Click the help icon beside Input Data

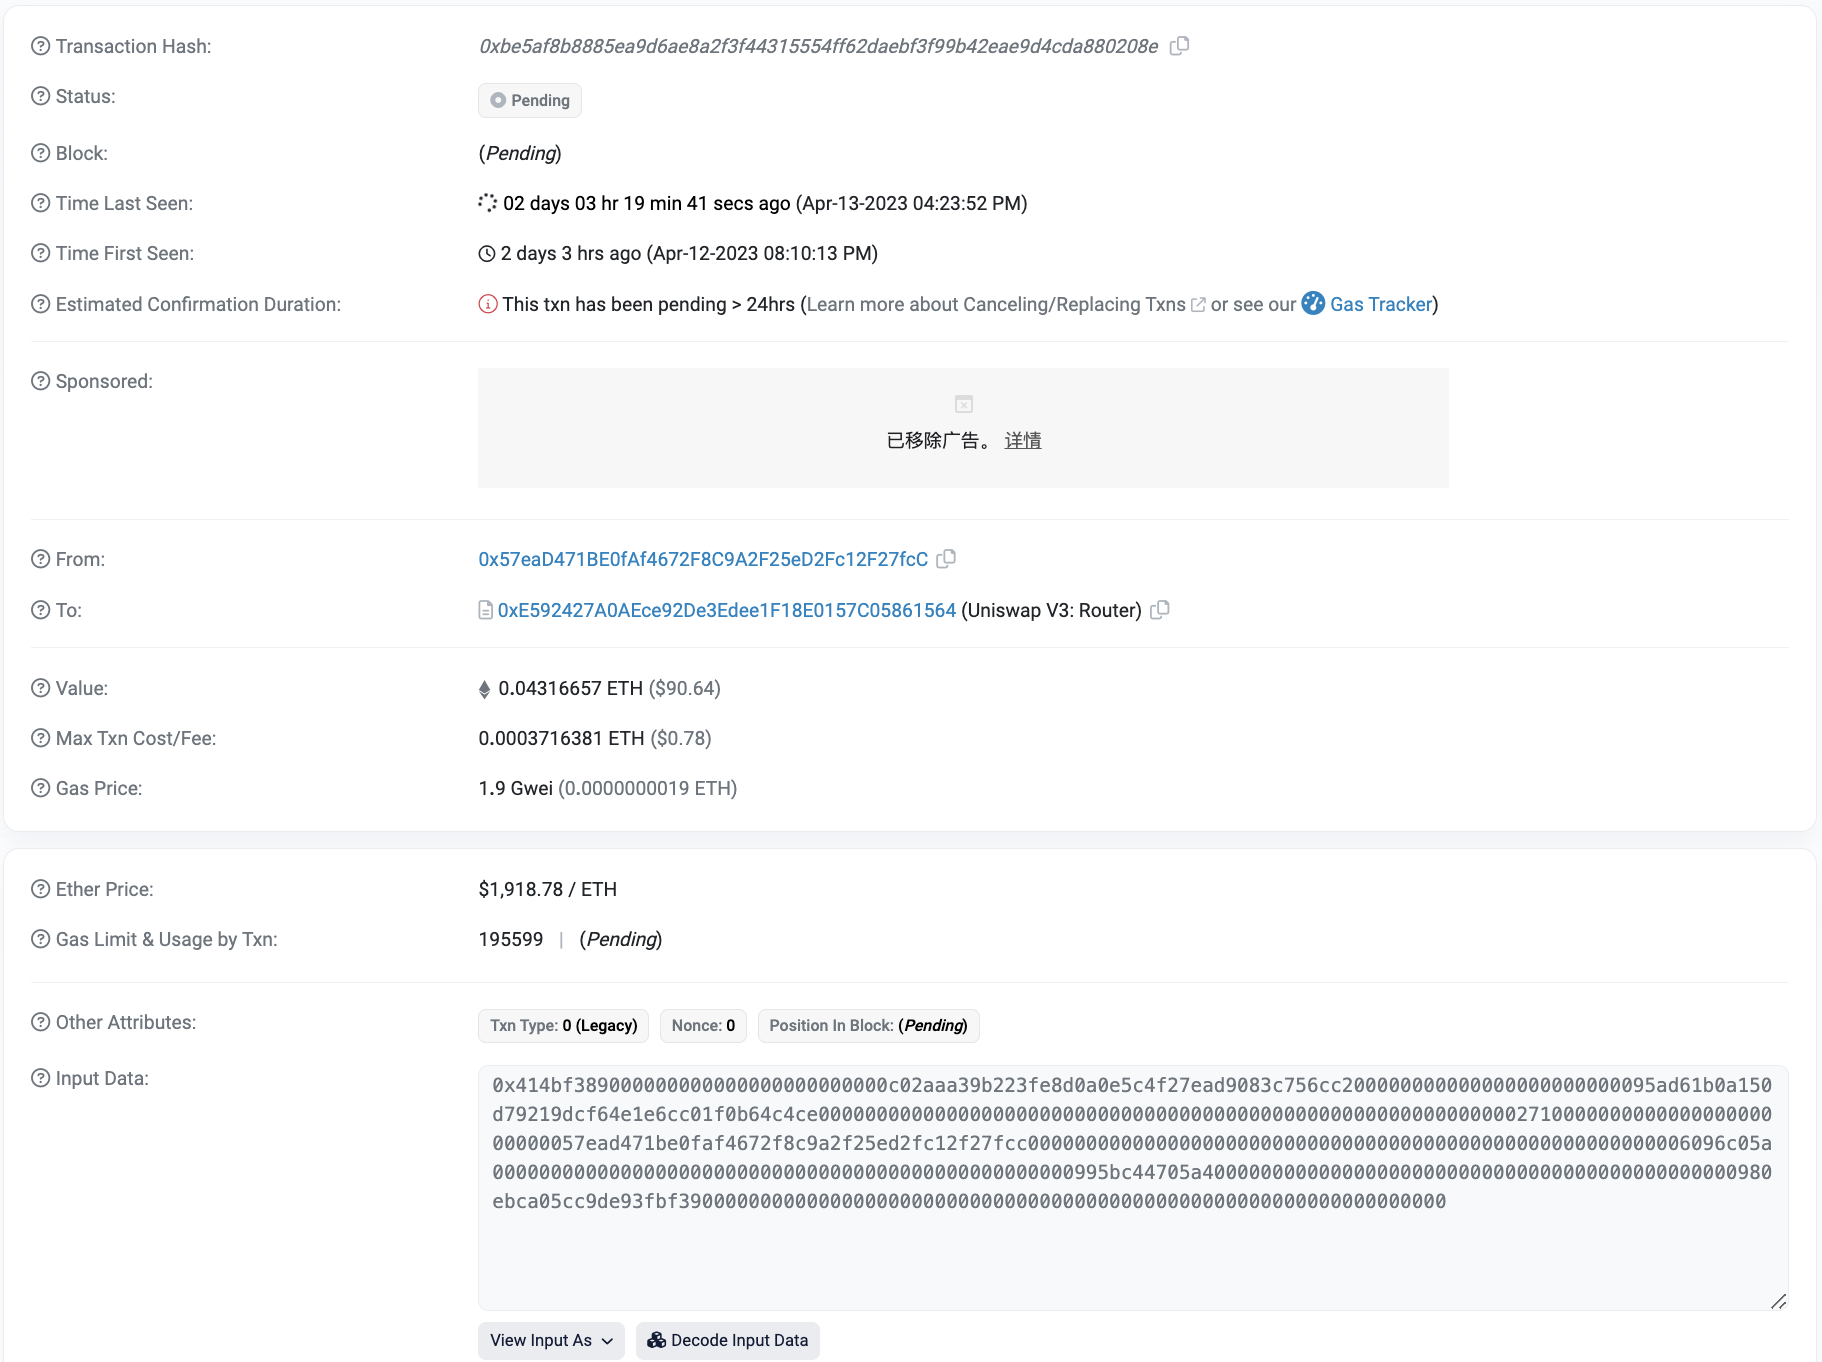point(40,1078)
